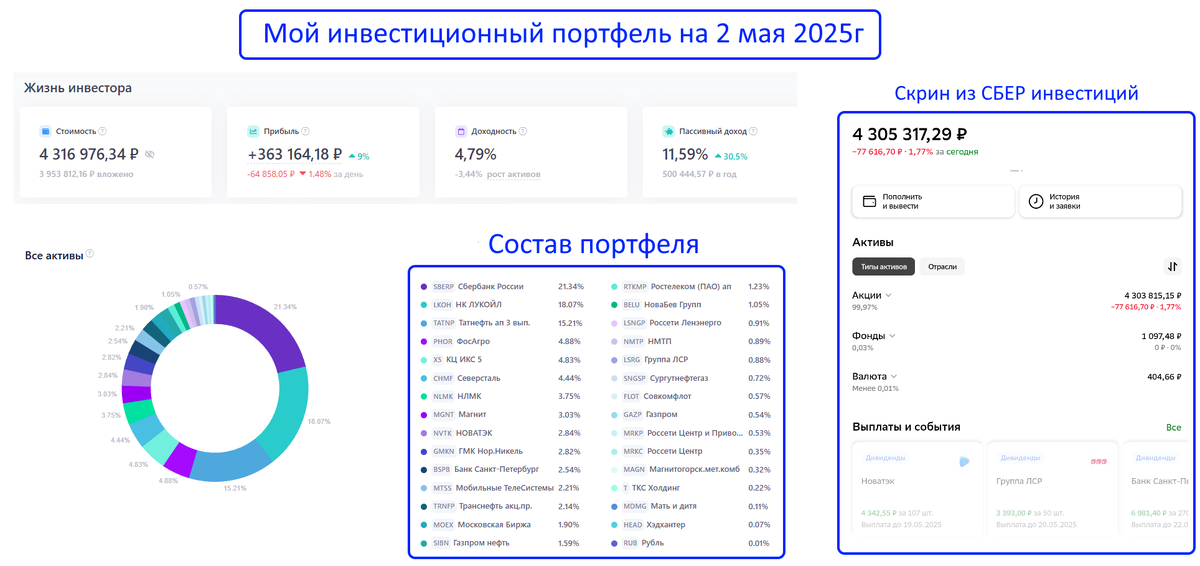1200x566 pixels.
Task: Click the TATNP ticker badge
Action: [443, 323]
